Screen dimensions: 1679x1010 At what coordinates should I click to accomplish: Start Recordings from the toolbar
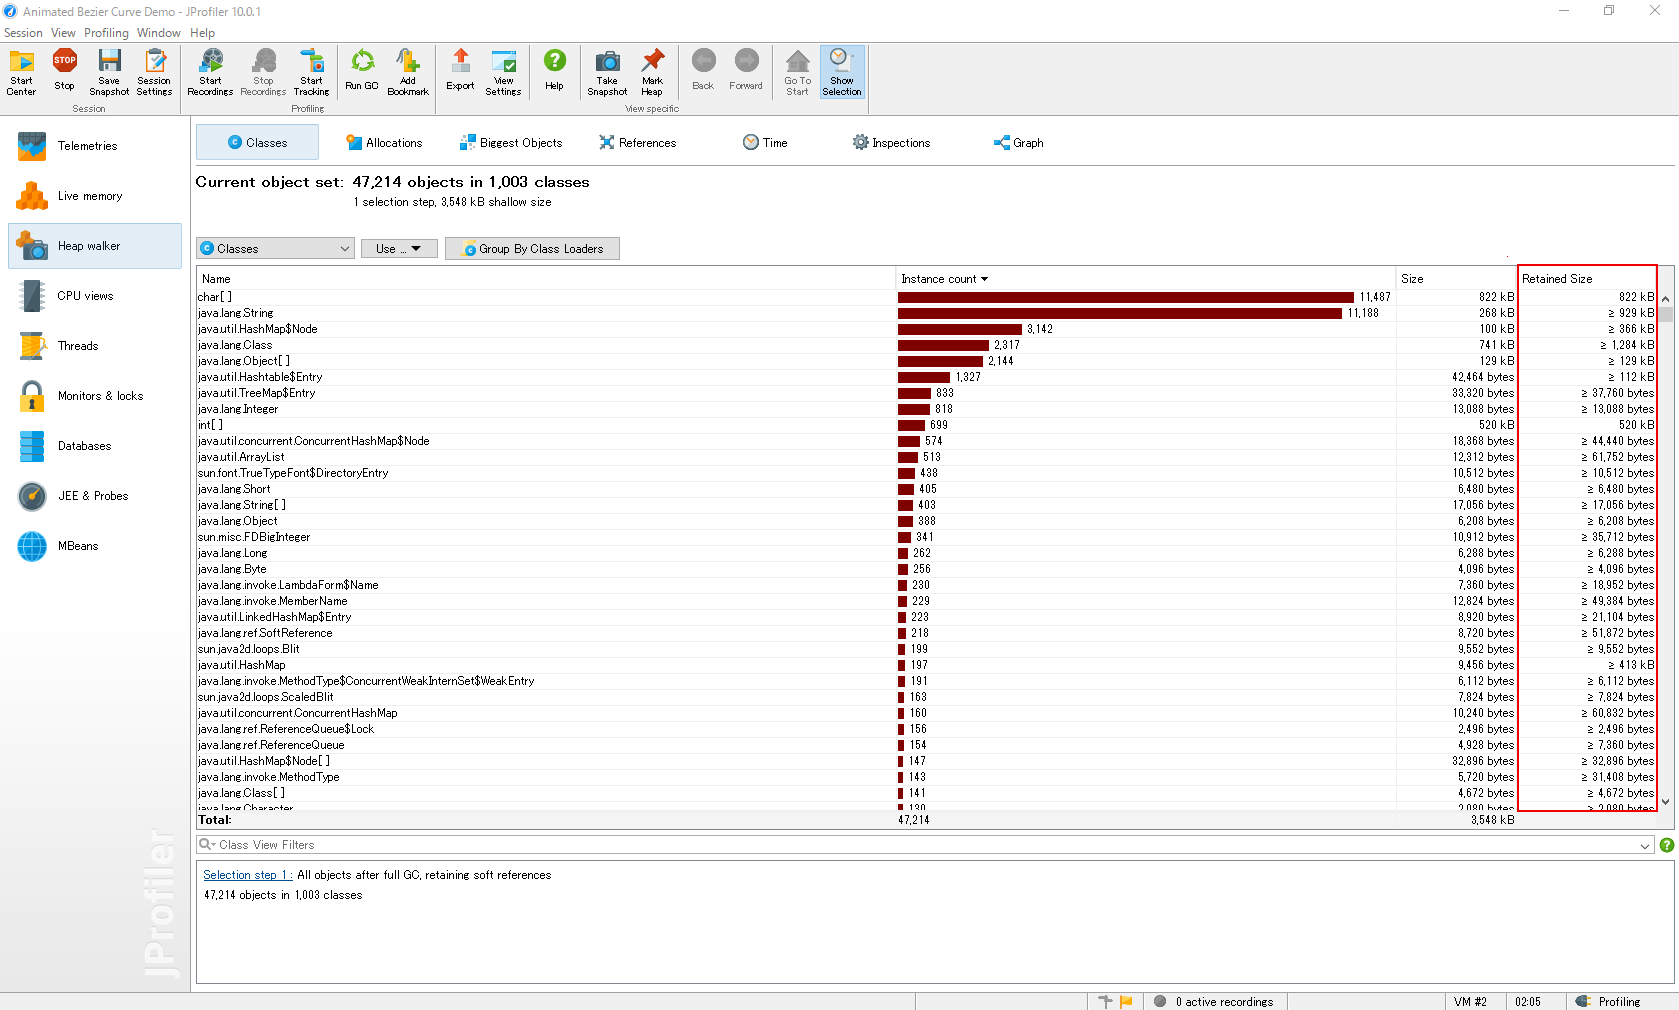click(x=210, y=72)
